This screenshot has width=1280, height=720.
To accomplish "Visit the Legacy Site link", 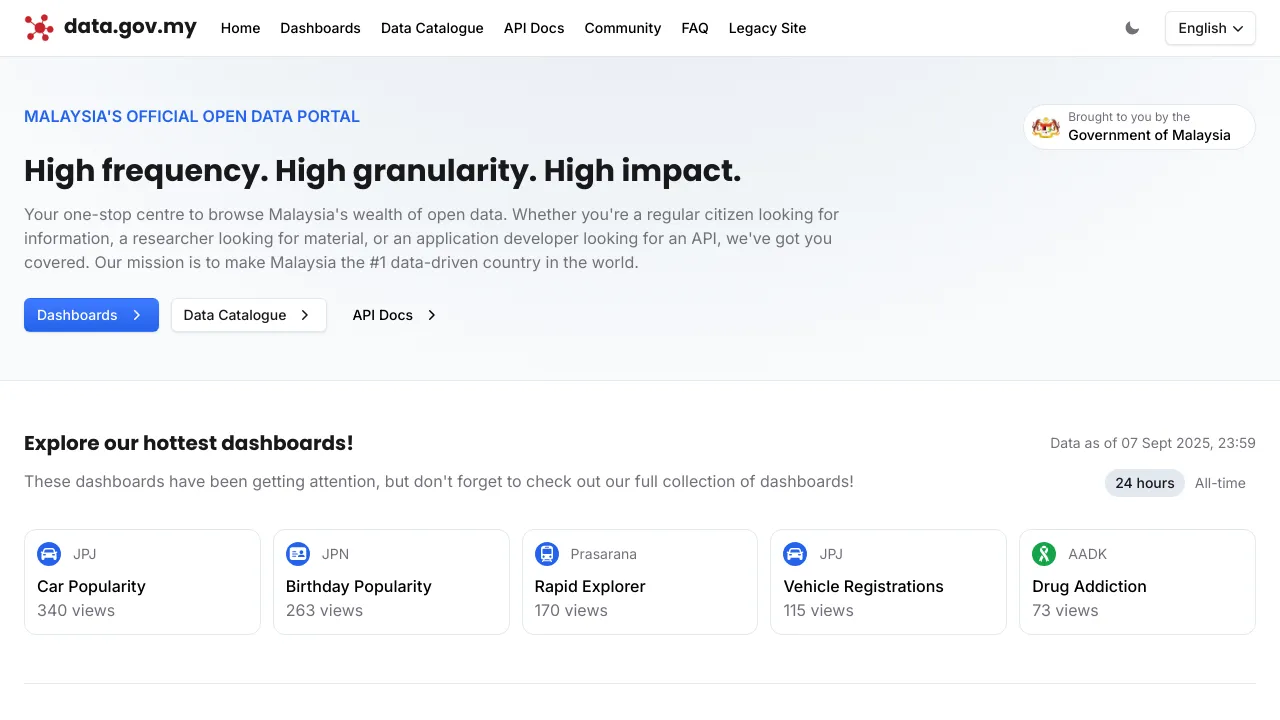I will [x=767, y=28].
